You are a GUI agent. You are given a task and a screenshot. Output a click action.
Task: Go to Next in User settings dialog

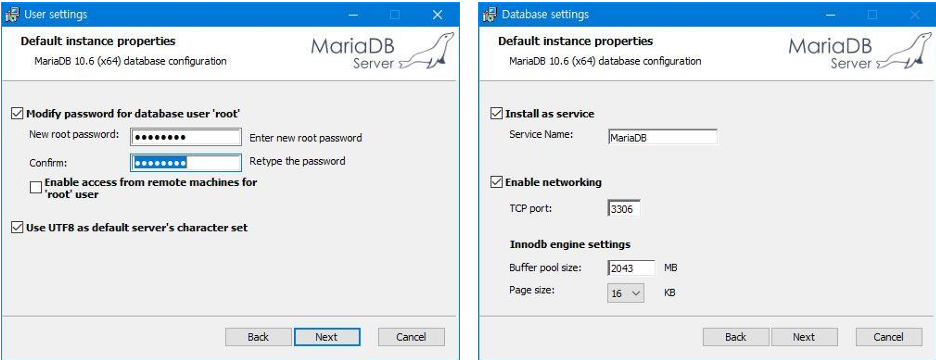[x=327, y=337]
